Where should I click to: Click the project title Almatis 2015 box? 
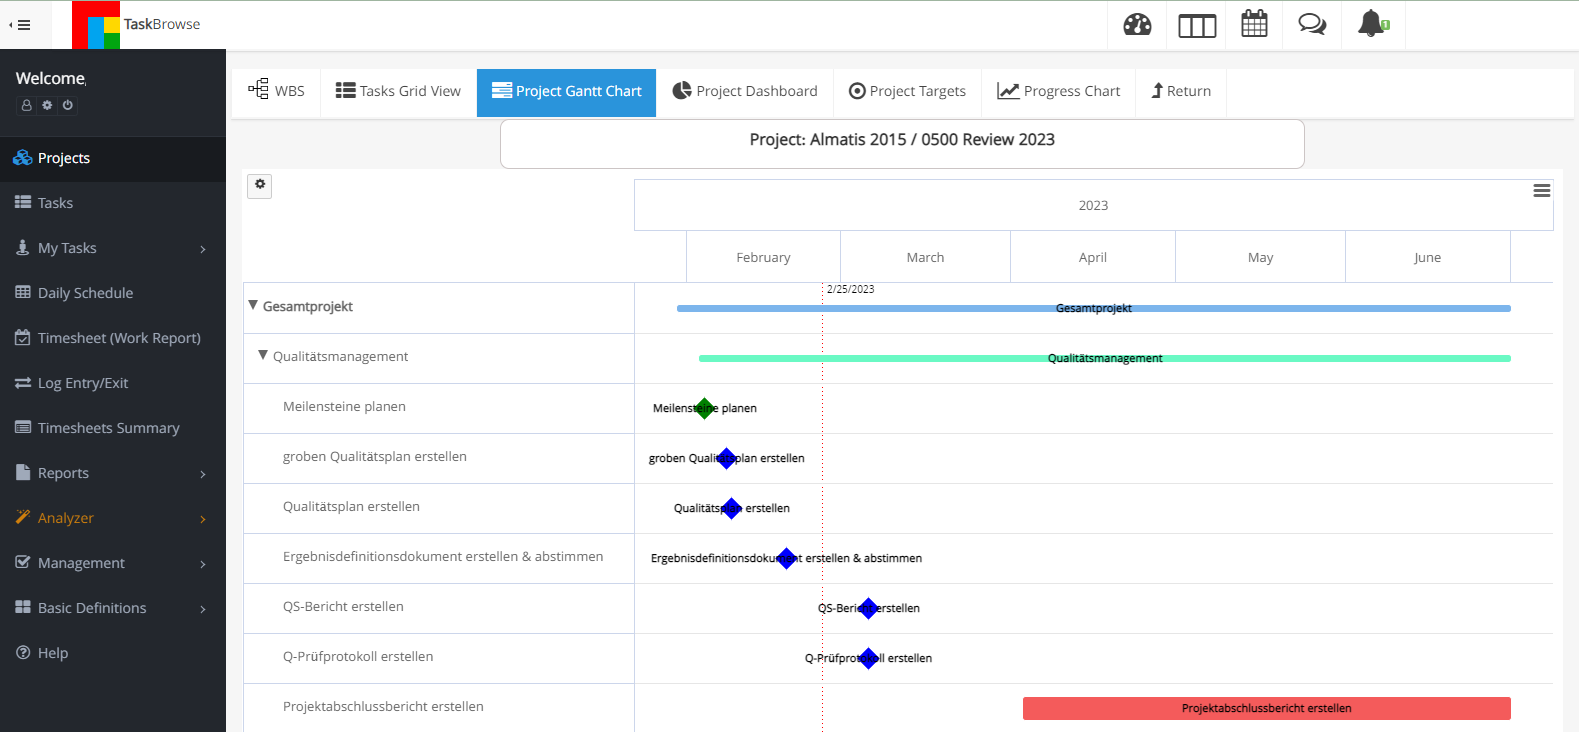coord(902,143)
